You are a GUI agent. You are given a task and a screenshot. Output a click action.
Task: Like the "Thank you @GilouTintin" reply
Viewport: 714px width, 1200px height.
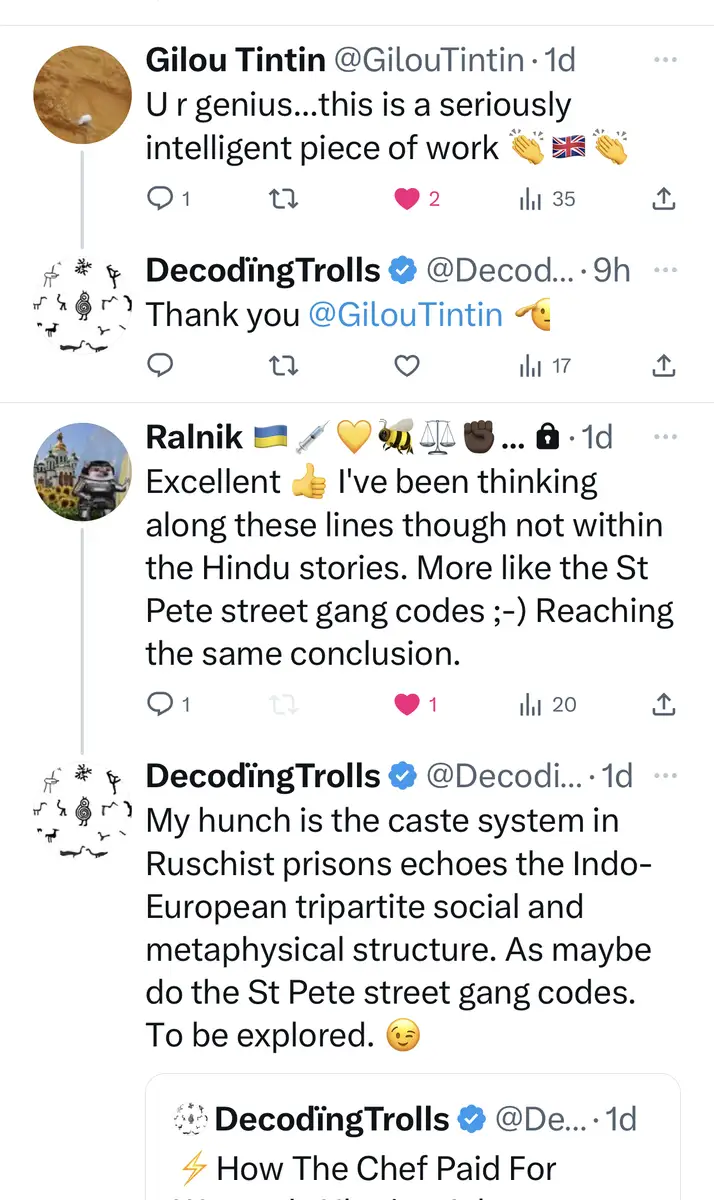[x=406, y=366]
